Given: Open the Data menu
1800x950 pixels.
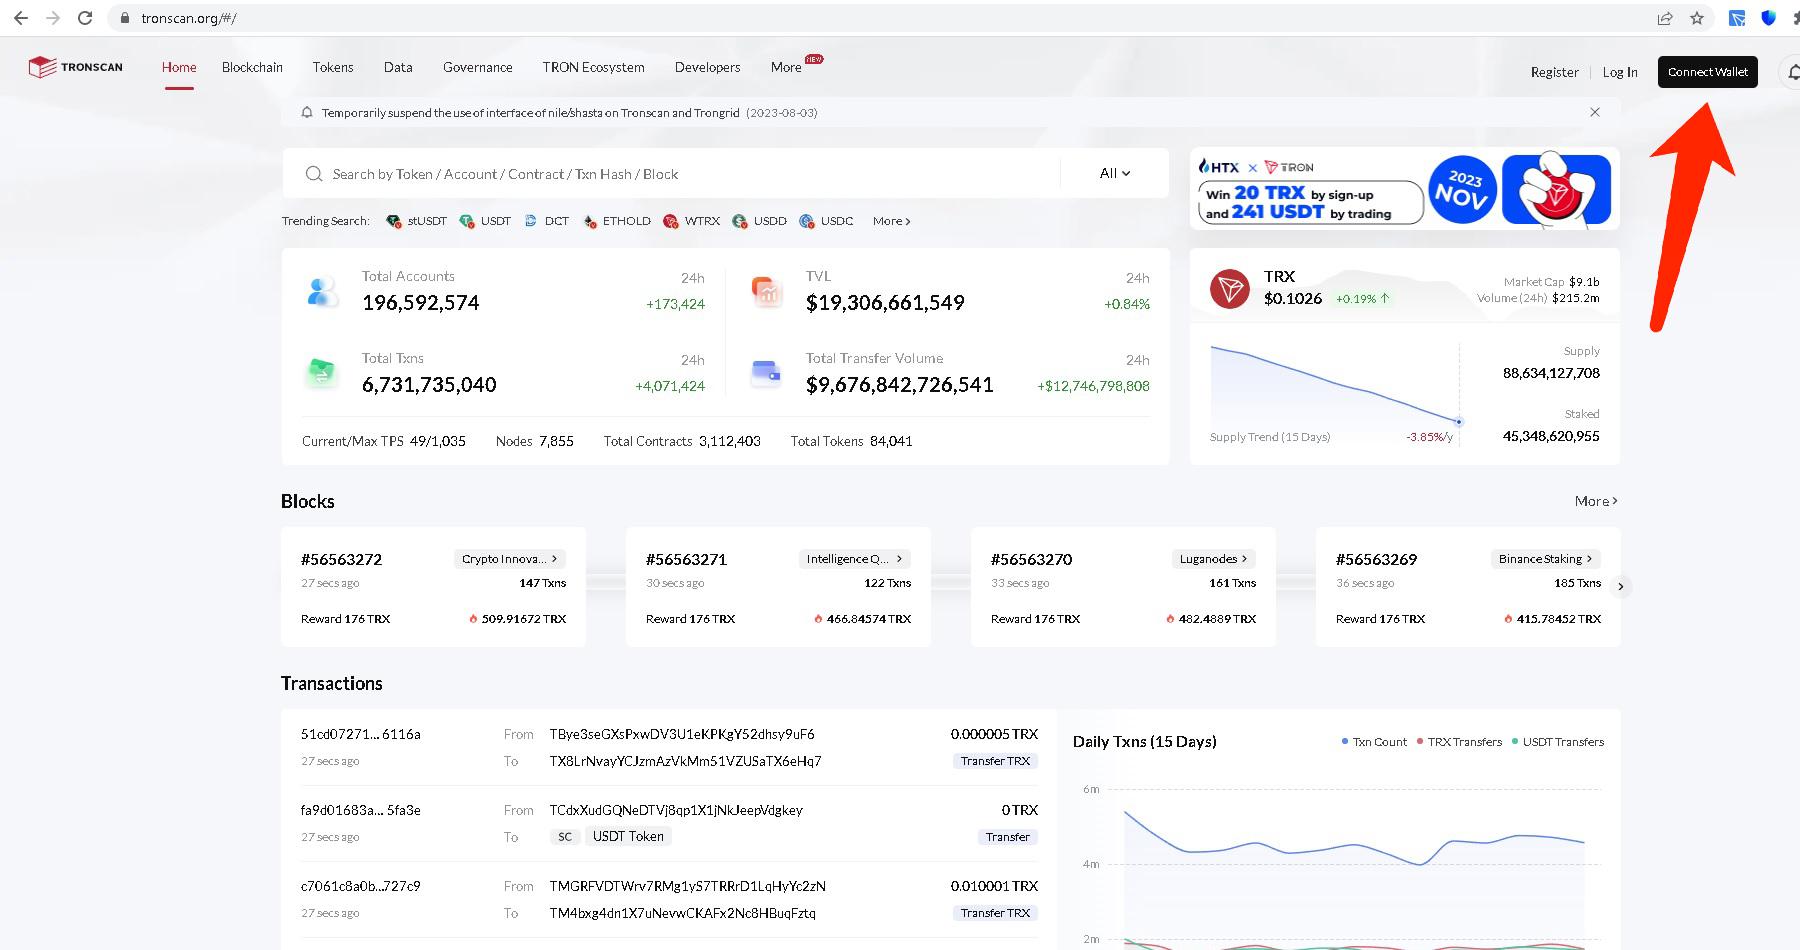Looking at the screenshot, I should 398,67.
